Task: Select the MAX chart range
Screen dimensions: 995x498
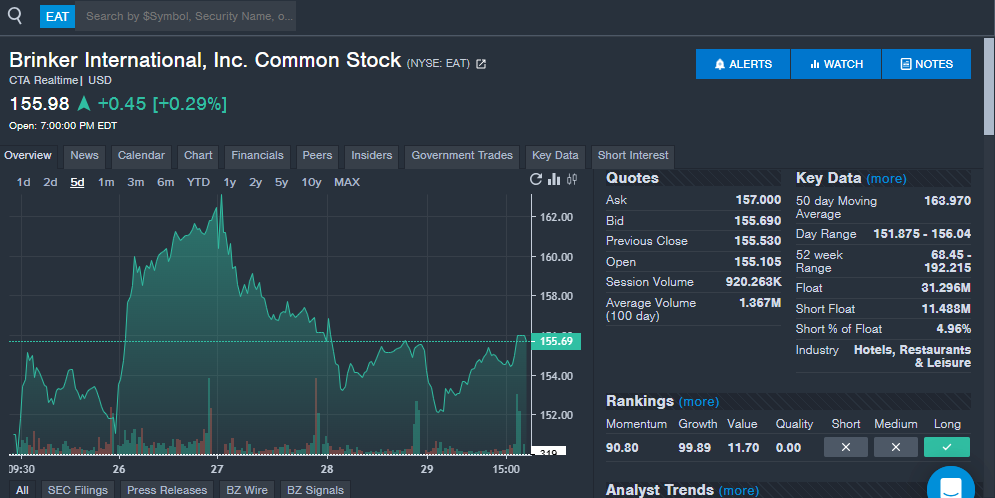Action: click(347, 182)
